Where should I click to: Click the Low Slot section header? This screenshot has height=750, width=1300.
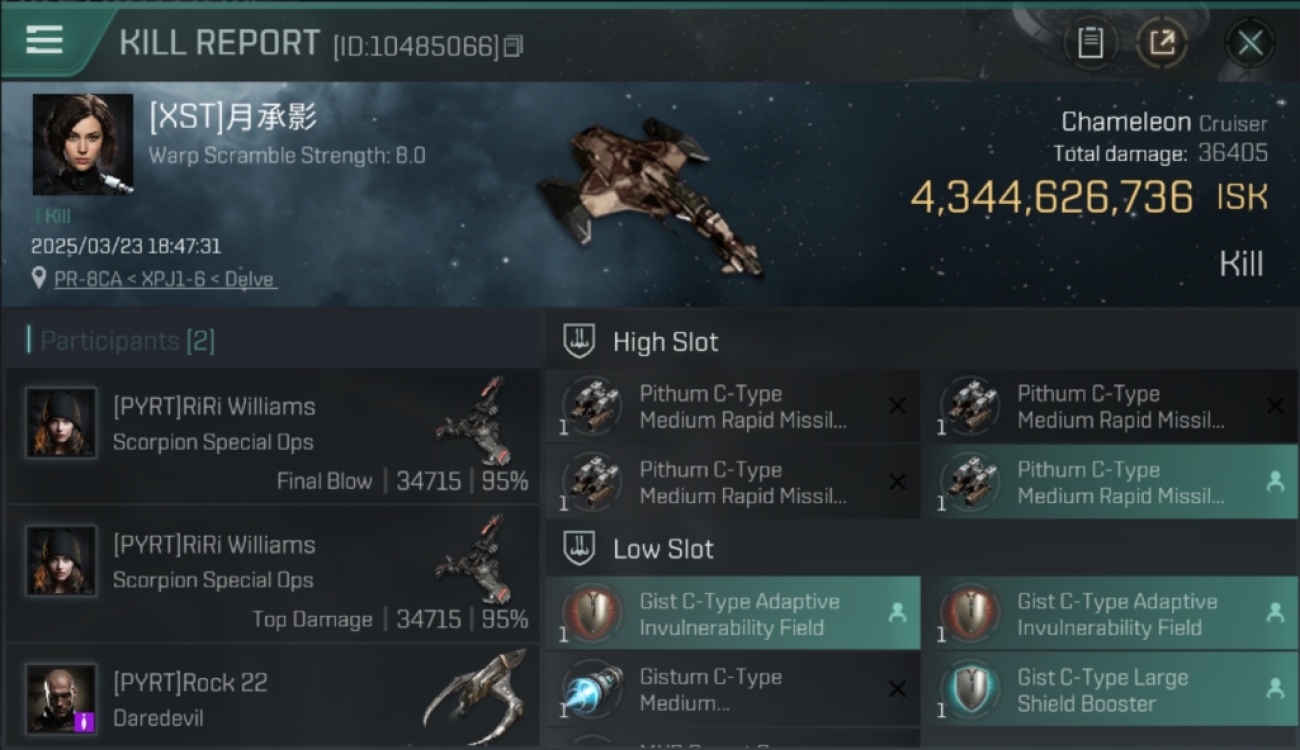[x=663, y=549]
